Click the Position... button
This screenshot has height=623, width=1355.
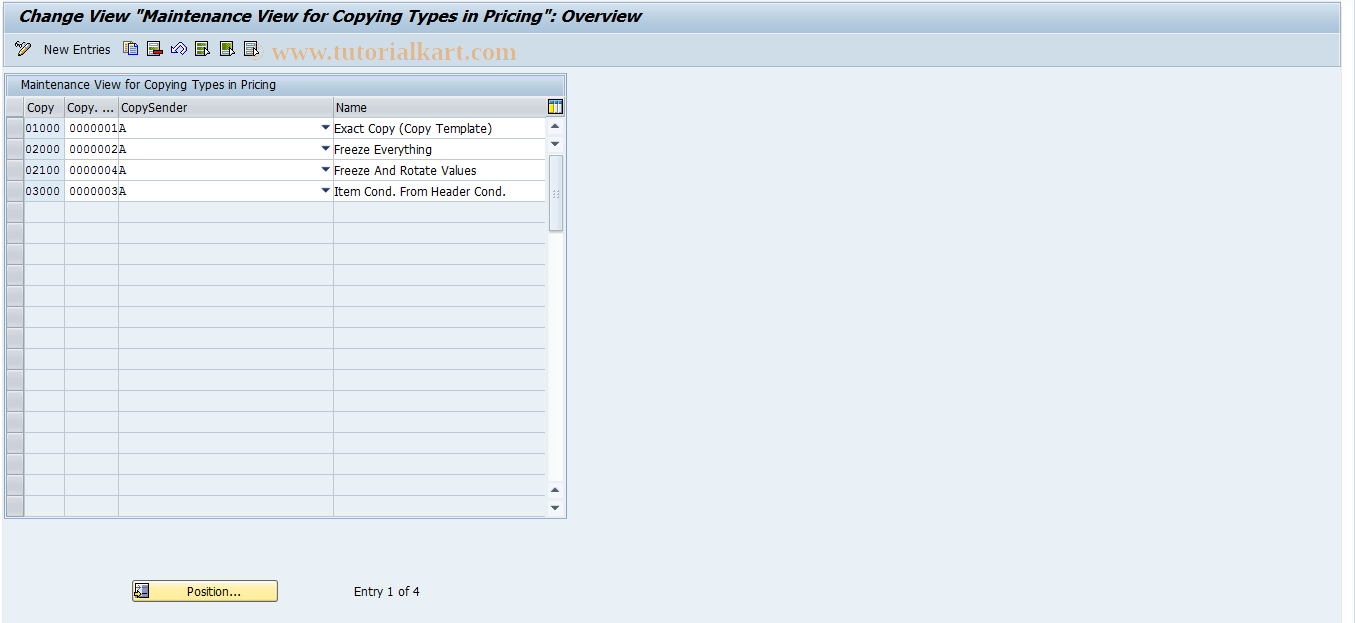[x=205, y=591]
